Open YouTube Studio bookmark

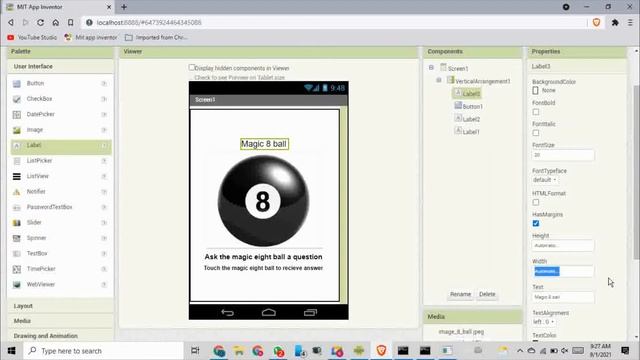point(32,37)
